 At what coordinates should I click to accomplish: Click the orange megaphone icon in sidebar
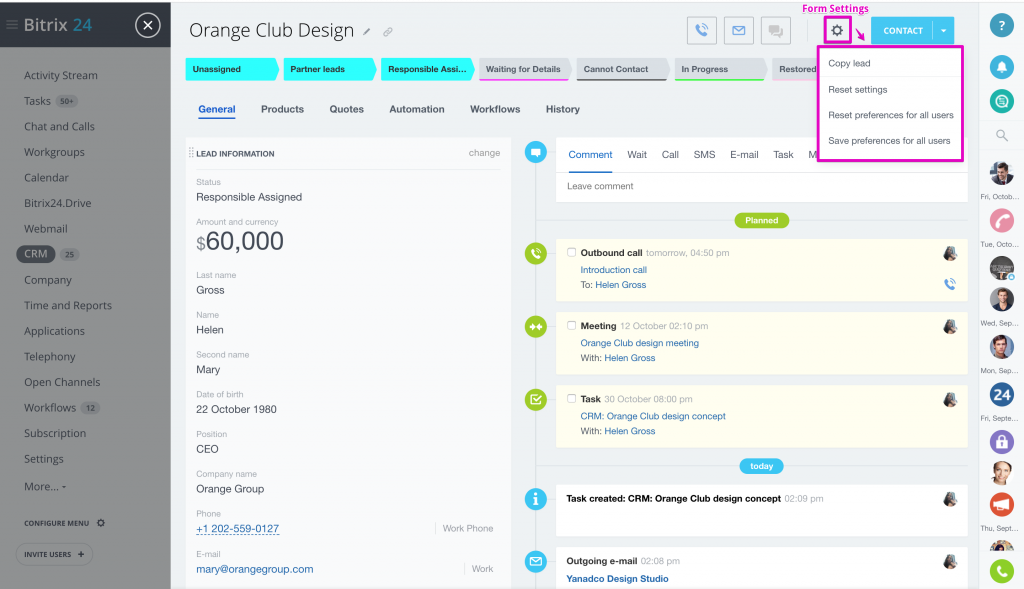1001,504
